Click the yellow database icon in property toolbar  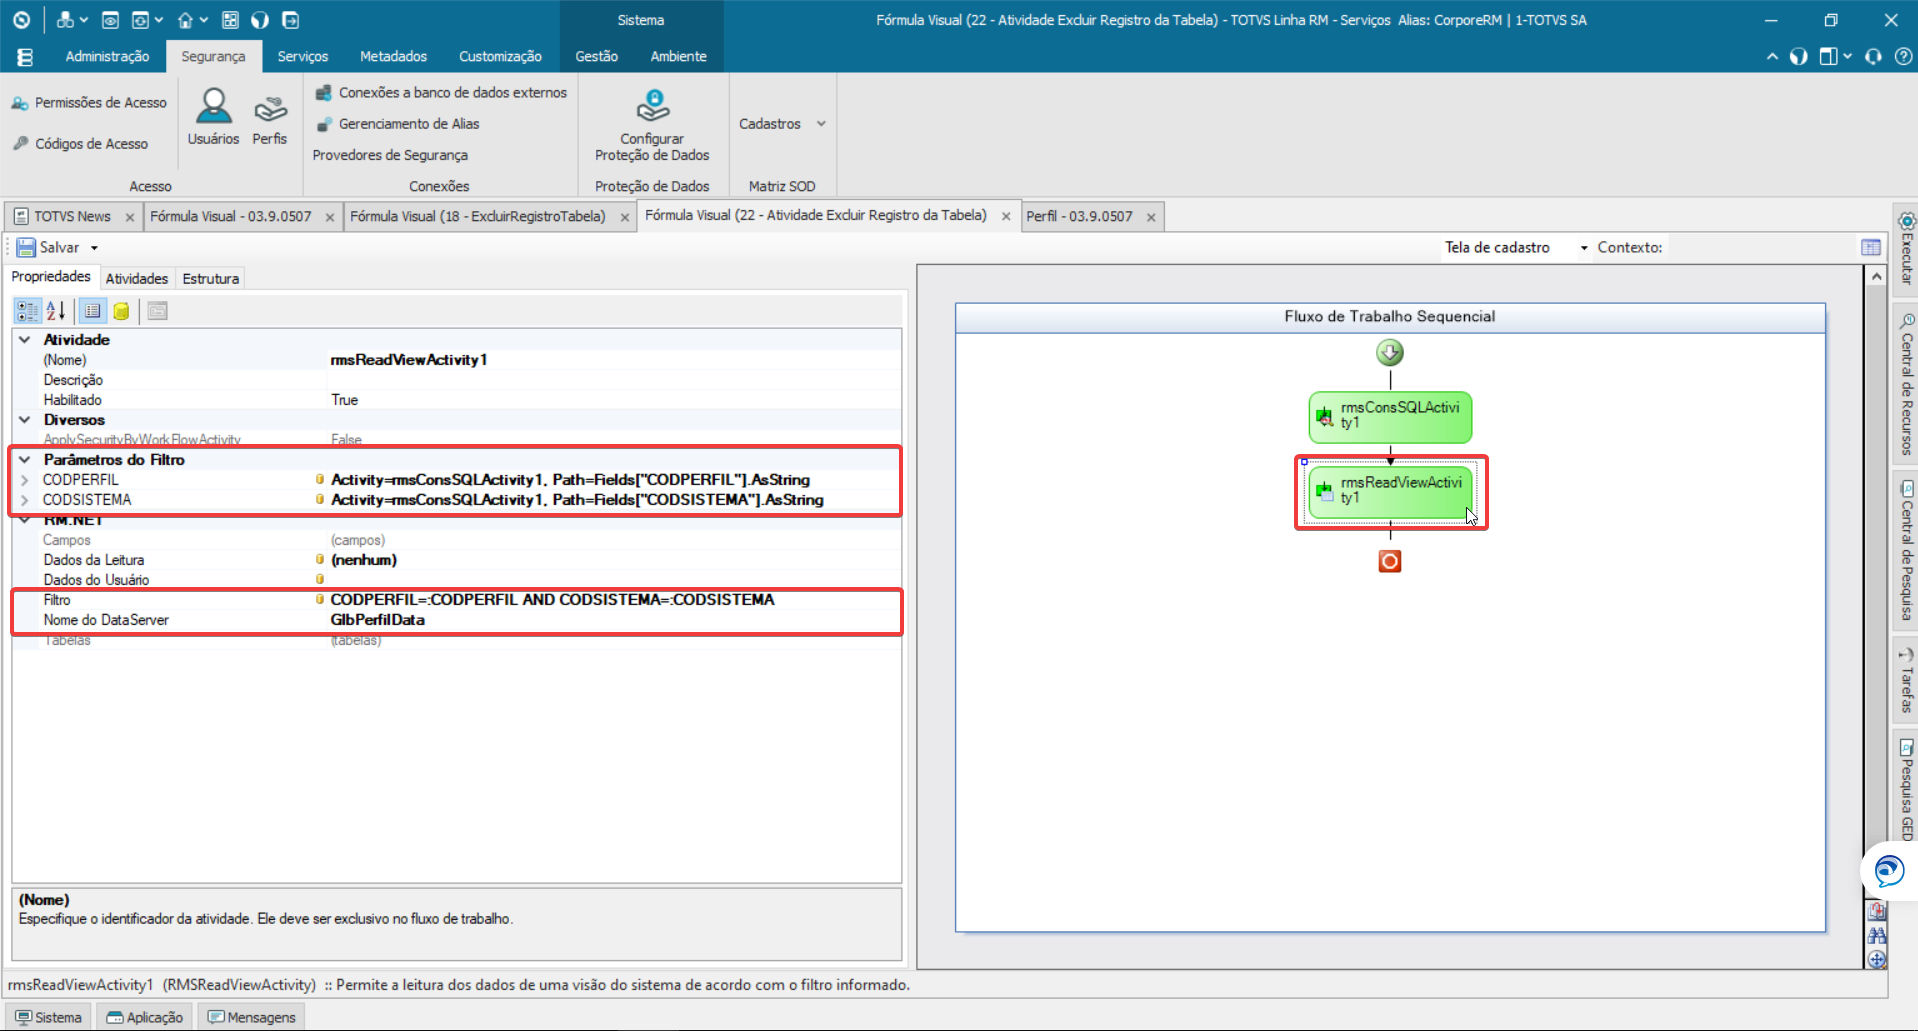(x=121, y=311)
